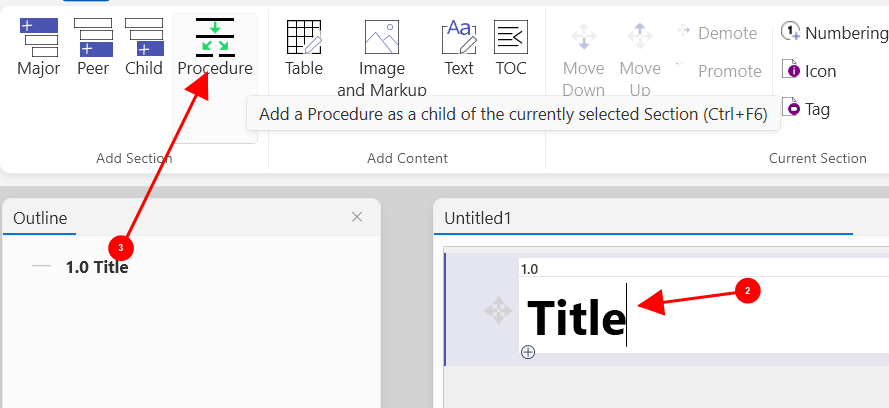Click the Move Down arrow icon
The height and width of the screenshot is (408, 889).
coord(583,38)
